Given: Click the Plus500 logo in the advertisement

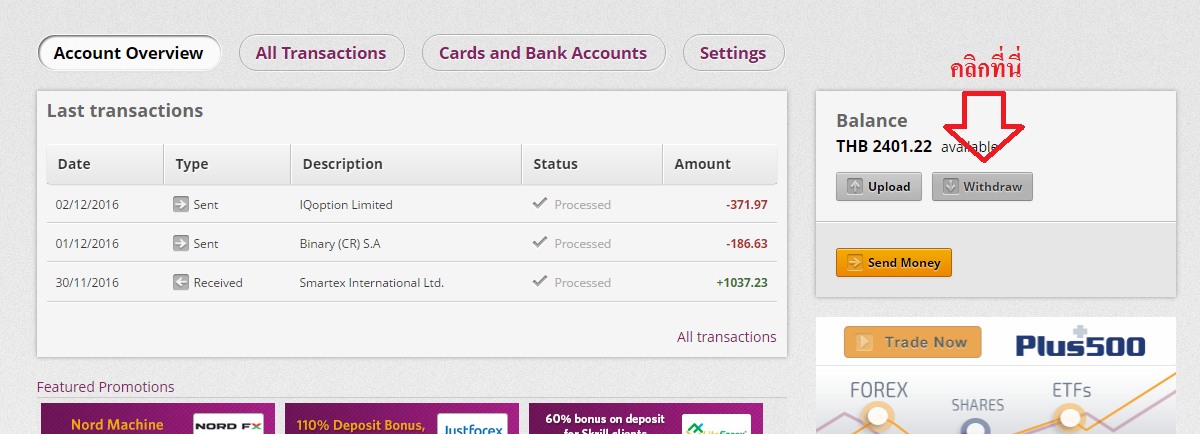Looking at the screenshot, I should tap(1080, 344).
